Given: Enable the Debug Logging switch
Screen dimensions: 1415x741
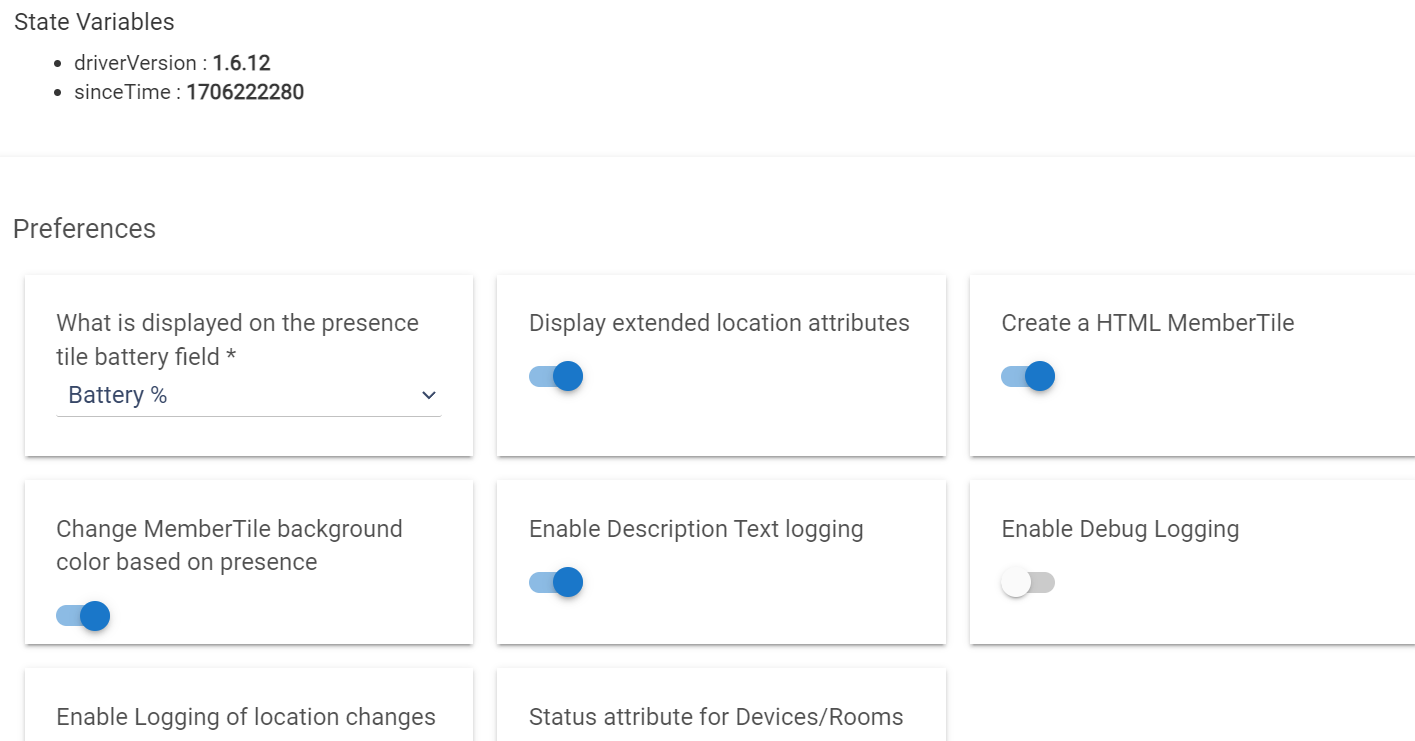Looking at the screenshot, I should tap(1028, 582).
